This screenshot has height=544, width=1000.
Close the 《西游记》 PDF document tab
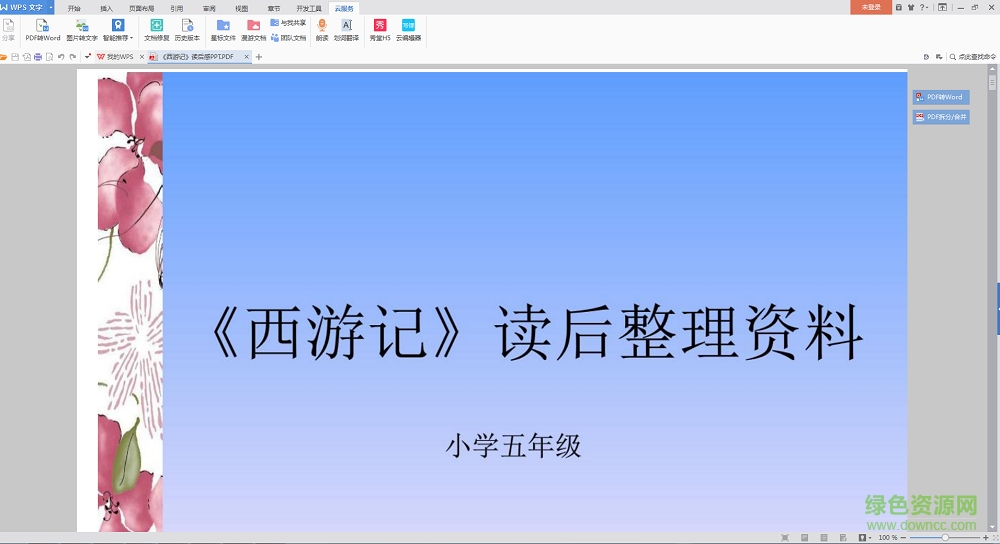click(x=246, y=57)
